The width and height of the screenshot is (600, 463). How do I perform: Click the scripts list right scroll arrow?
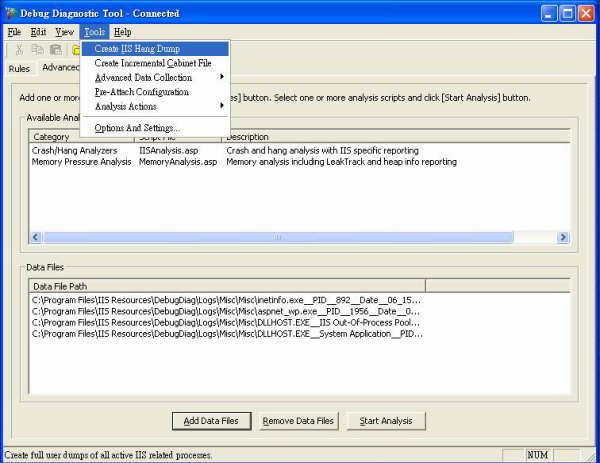click(563, 238)
